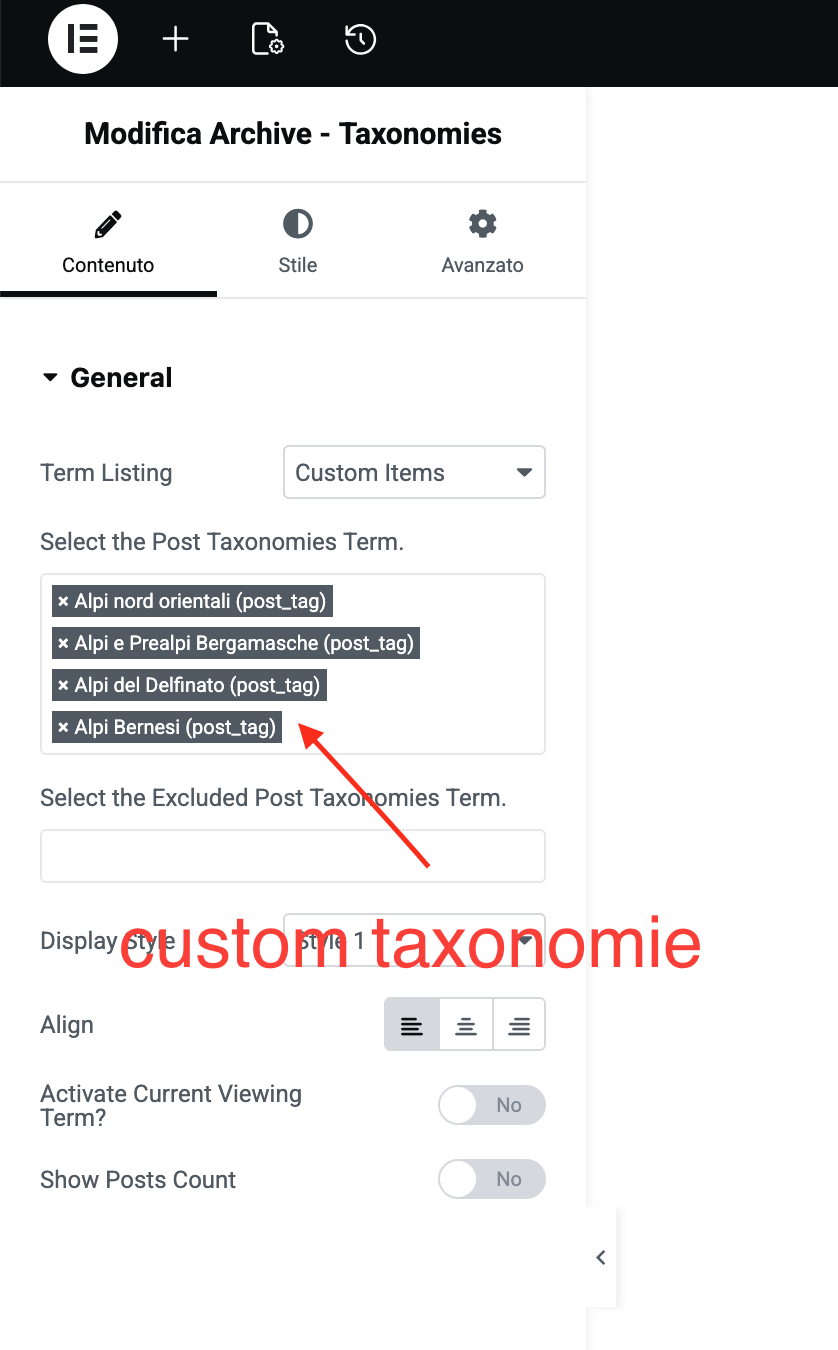Enable the Show Posts Count switch
Screen dimensions: 838x1350
492,1179
